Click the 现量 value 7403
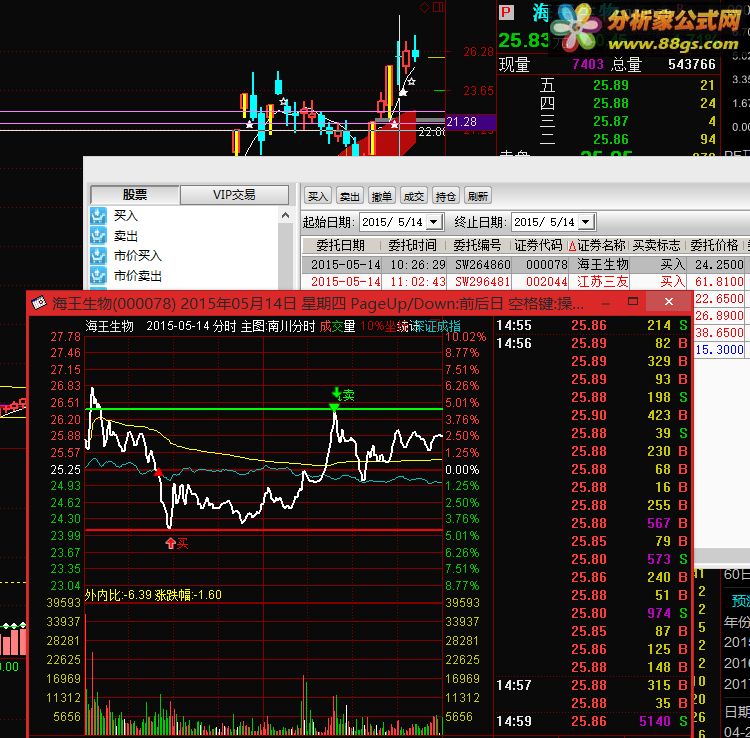Viewport: 750px width, 738px height. coord(588,64)
